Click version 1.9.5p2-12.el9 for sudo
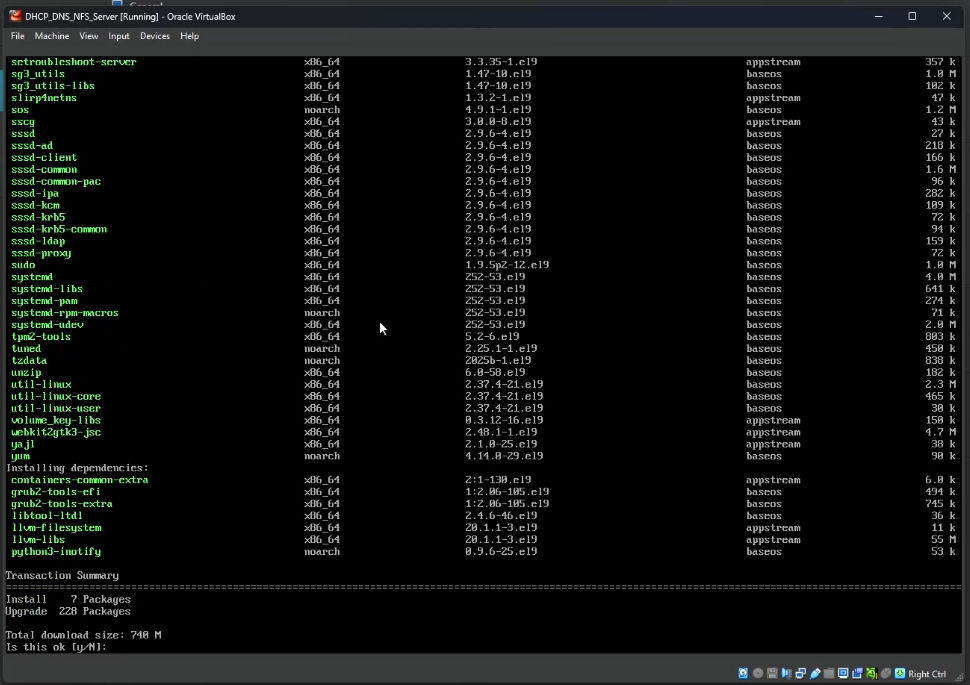The width and height of the screenshot is (970, 685). point(507,265)
